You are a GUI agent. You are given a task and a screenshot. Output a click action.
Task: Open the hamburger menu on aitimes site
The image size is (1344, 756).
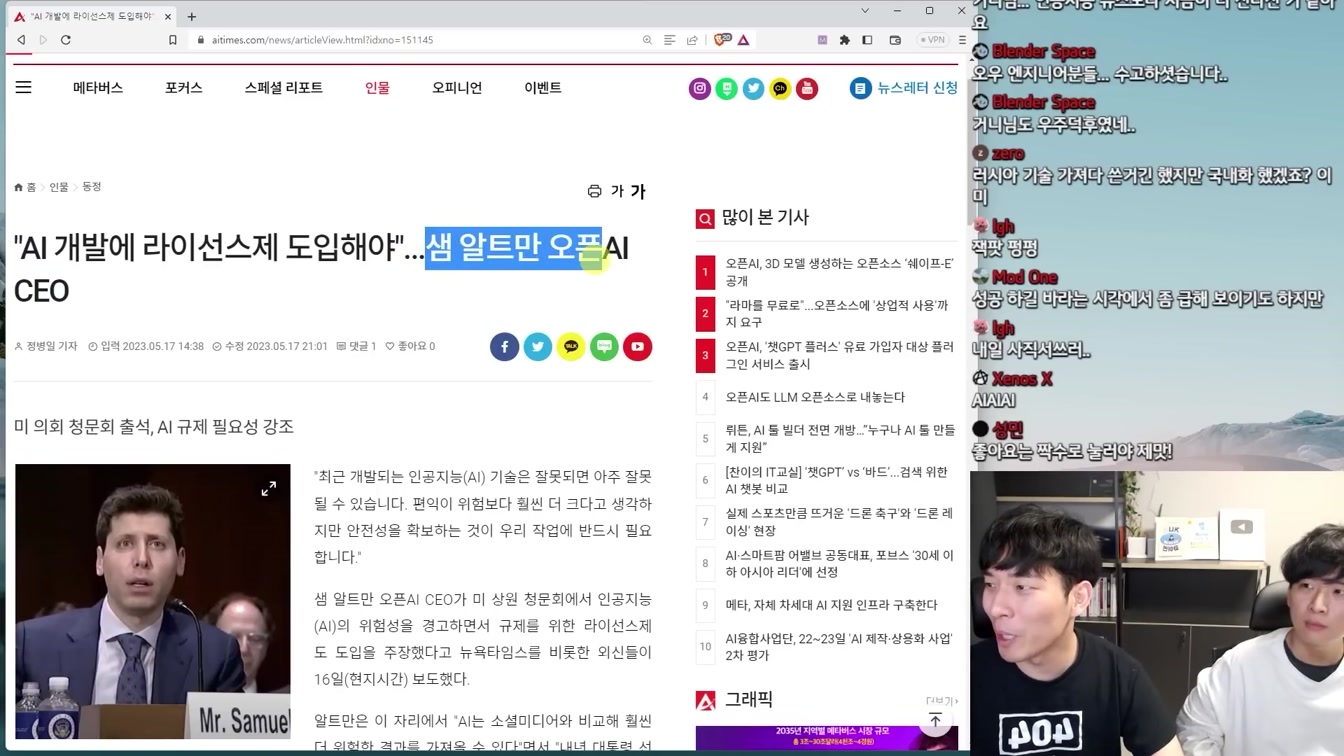[x=23, y=88]
